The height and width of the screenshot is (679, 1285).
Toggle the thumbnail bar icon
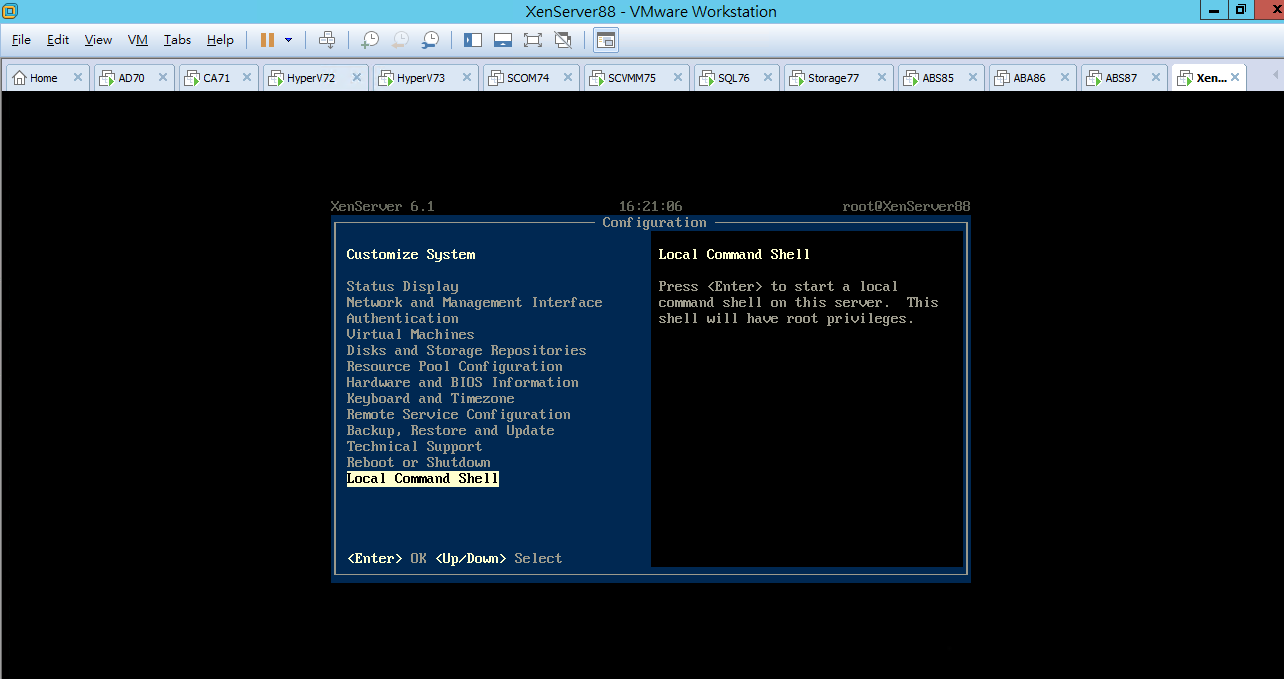503,40
